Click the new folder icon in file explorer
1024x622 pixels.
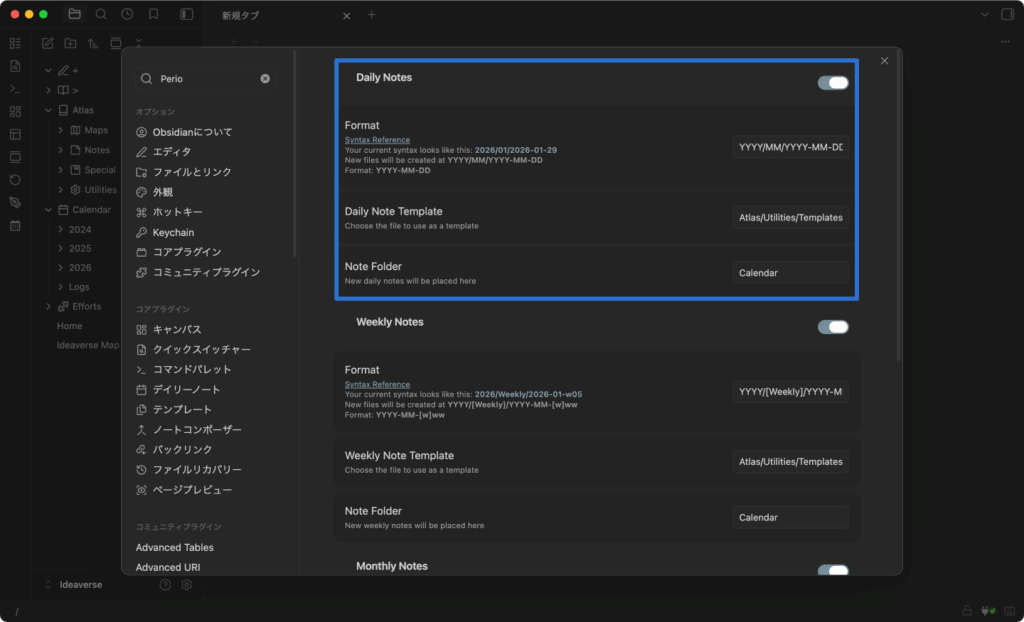click(x=70, y=43)
